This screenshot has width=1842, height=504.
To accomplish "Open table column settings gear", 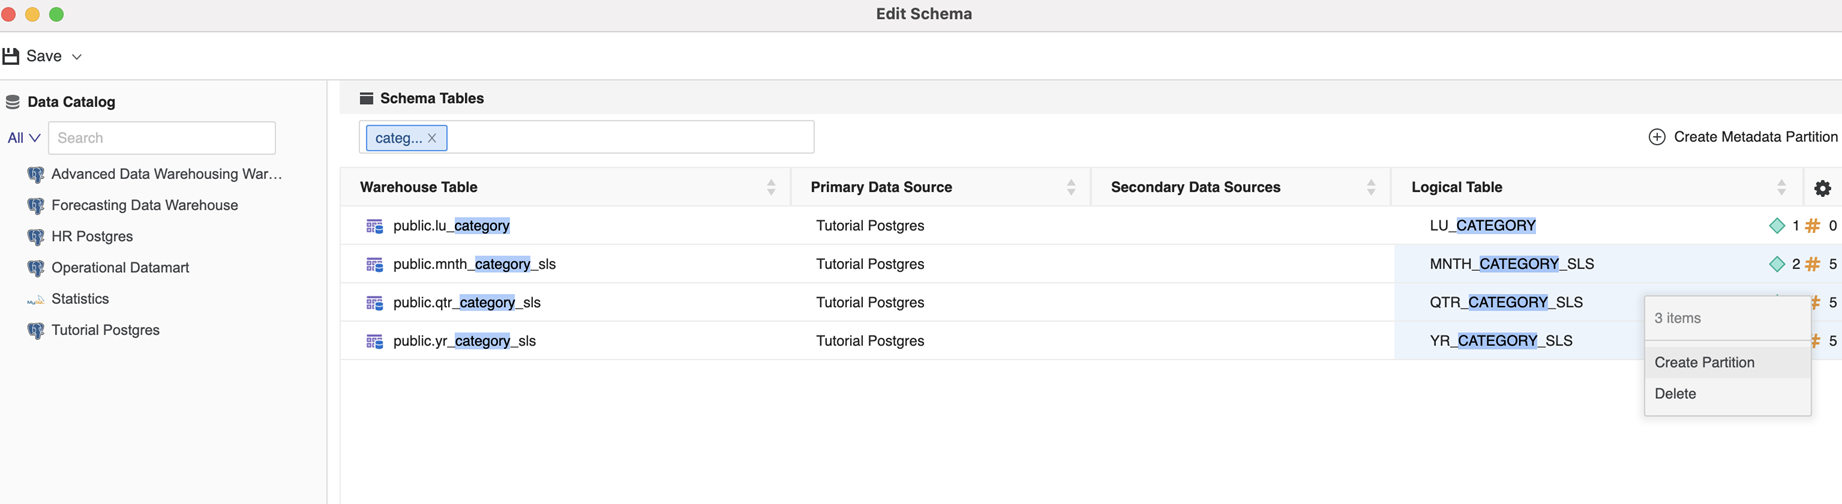I will (1822, 188).
